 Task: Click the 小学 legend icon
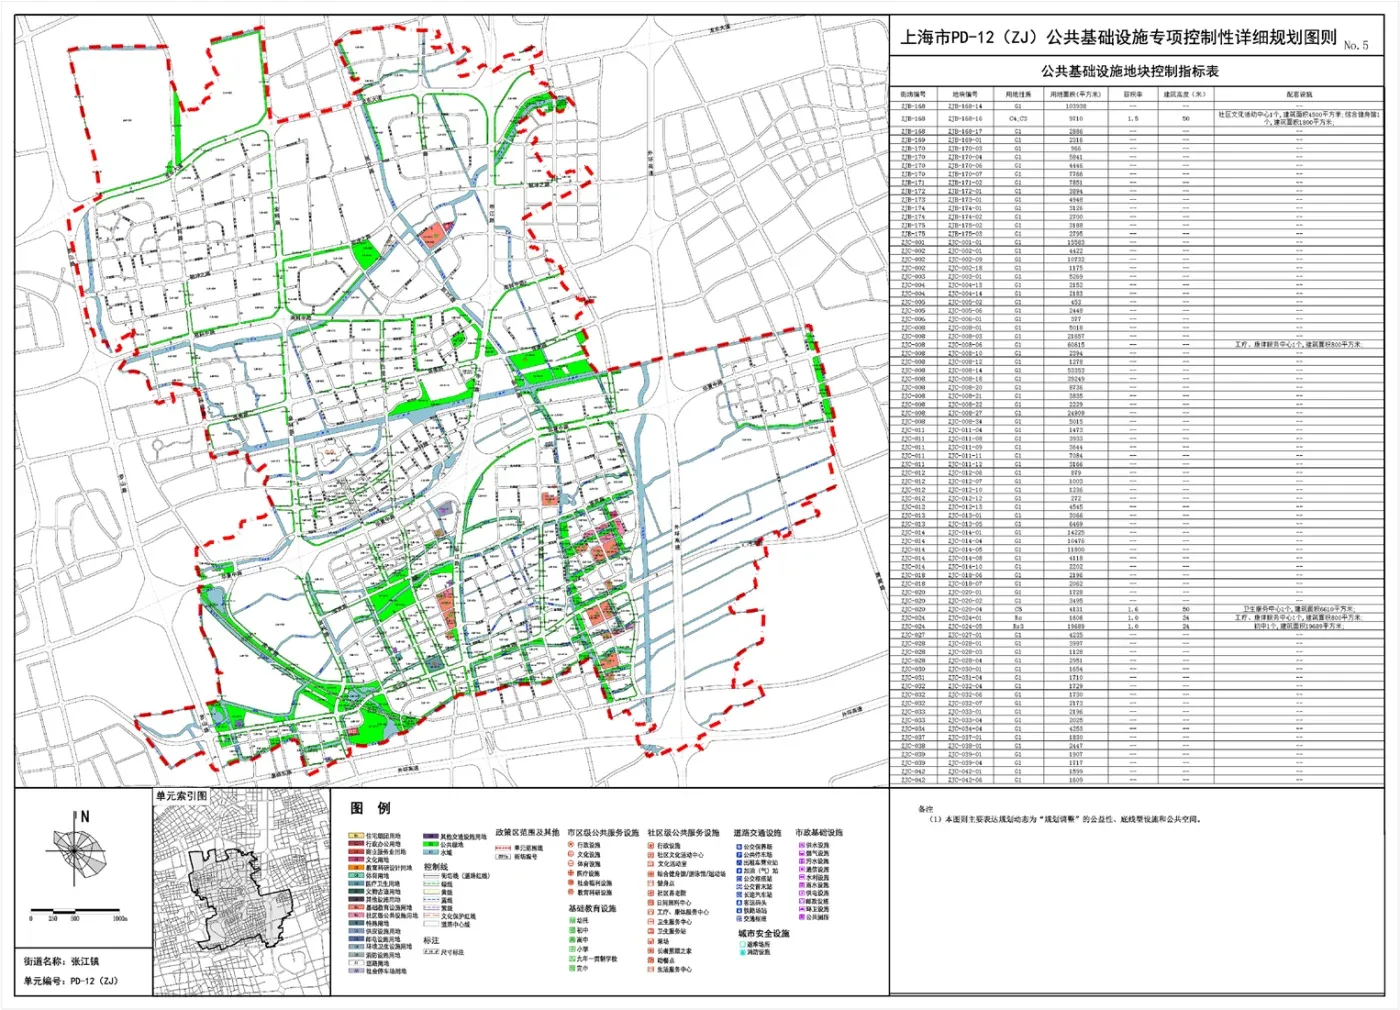pyautogui.click(x=571, y=950)
